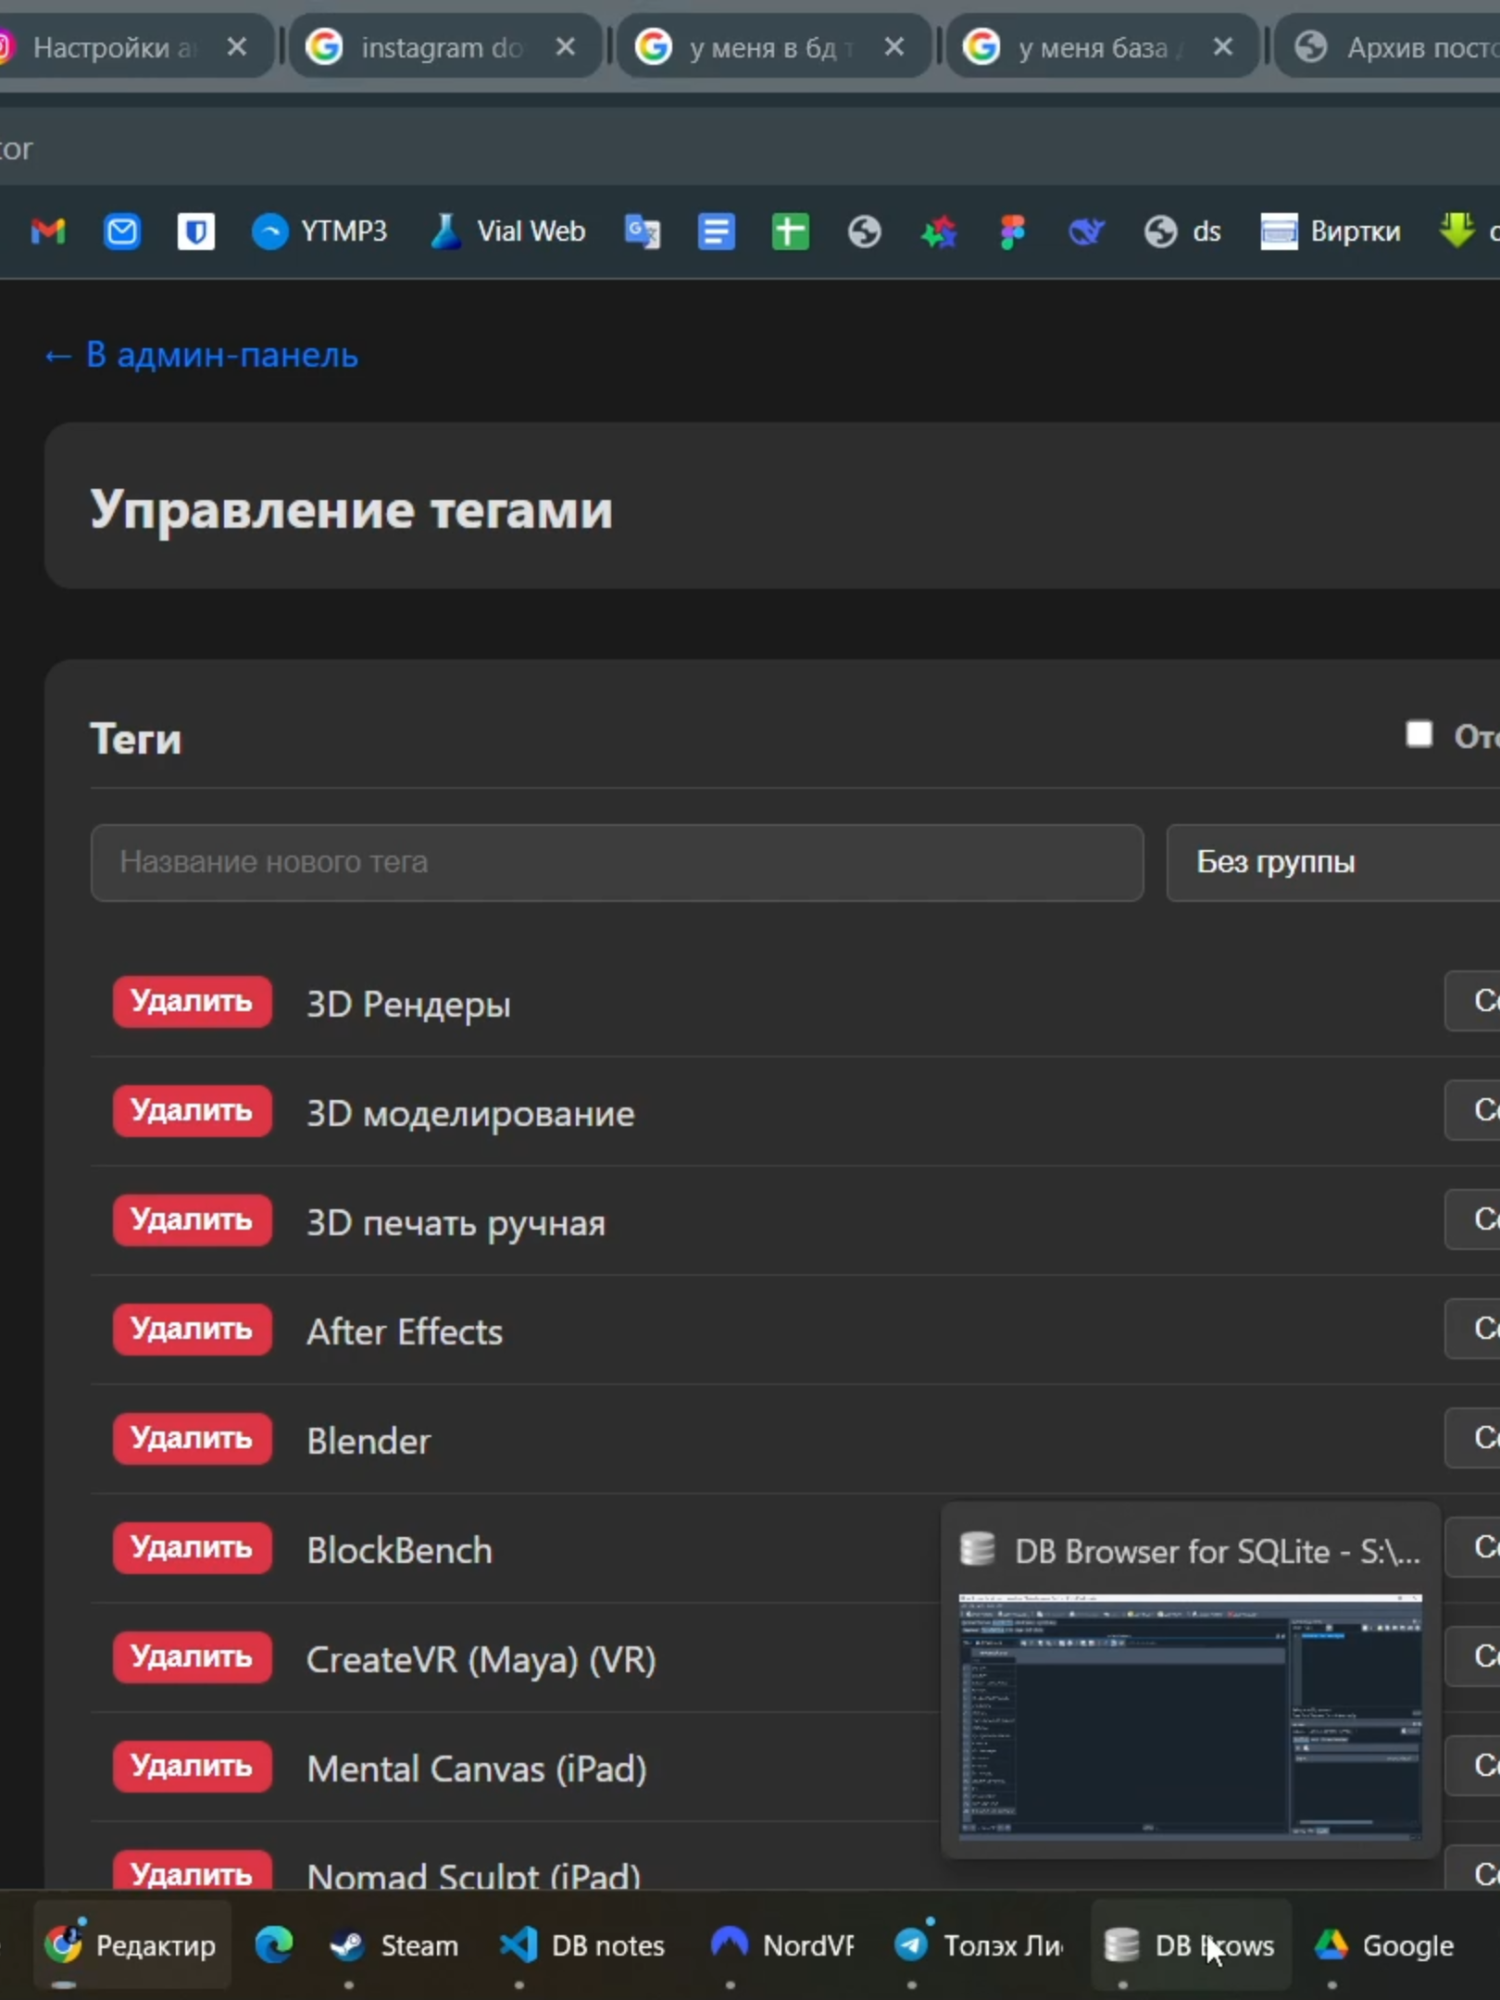The width and height of the screenshot is (1500, 2000).
Task: Open Telegram from the taskbar
Action: [x=978, y=1945]
